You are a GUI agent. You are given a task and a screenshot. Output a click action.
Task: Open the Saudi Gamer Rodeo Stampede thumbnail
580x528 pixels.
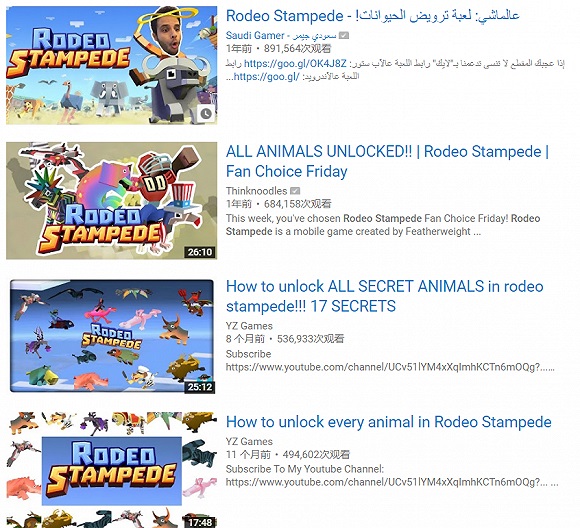point(111,65)
